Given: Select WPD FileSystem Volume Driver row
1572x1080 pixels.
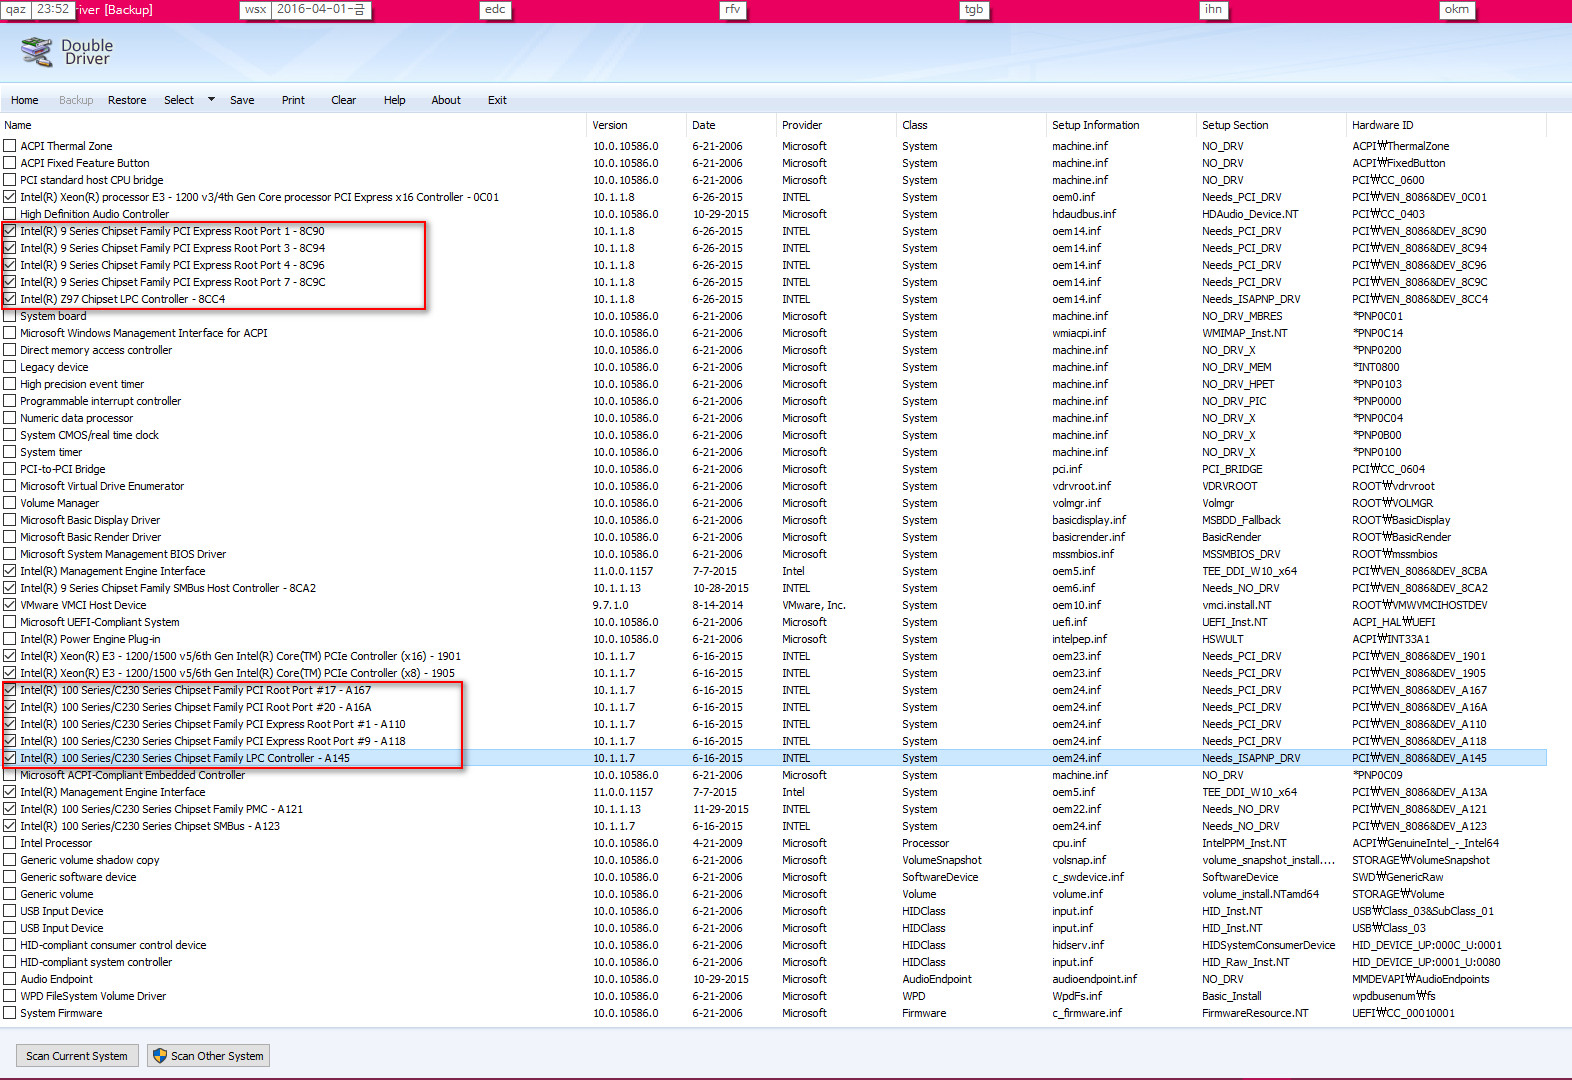Looking at the screenshot, I should 773,996.
